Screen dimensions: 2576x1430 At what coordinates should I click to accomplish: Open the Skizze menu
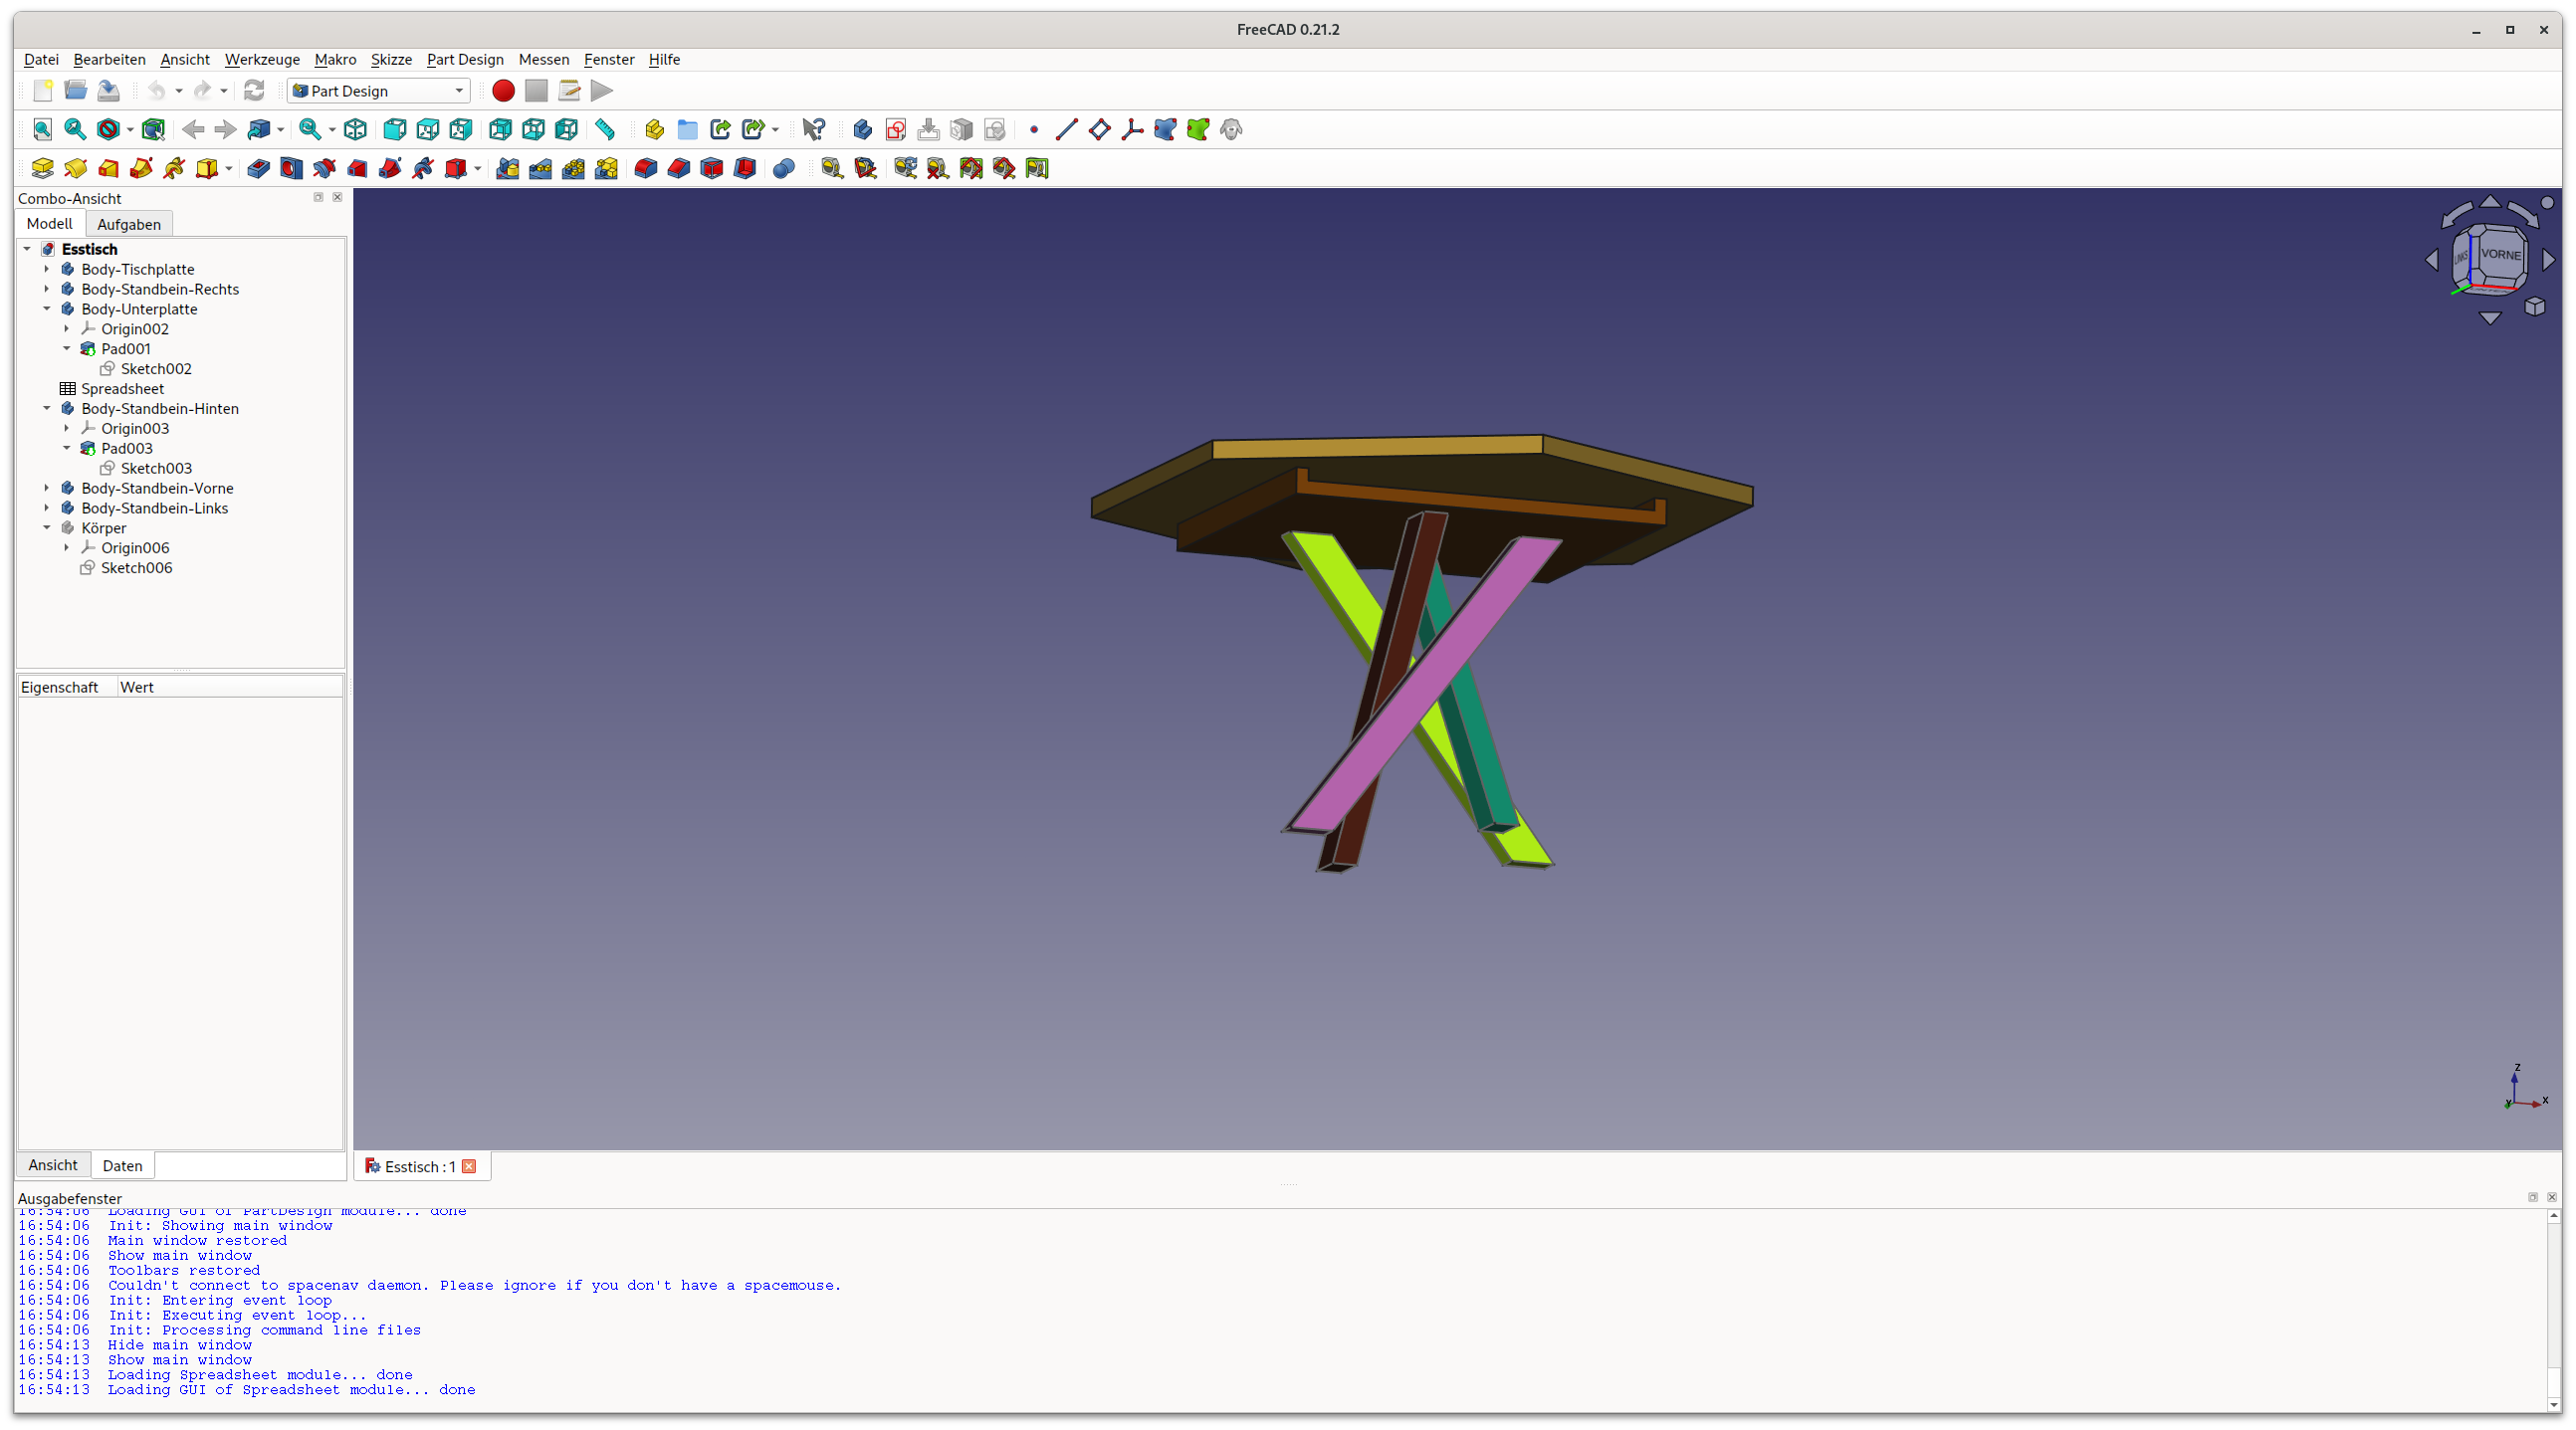tap(391, 59)
